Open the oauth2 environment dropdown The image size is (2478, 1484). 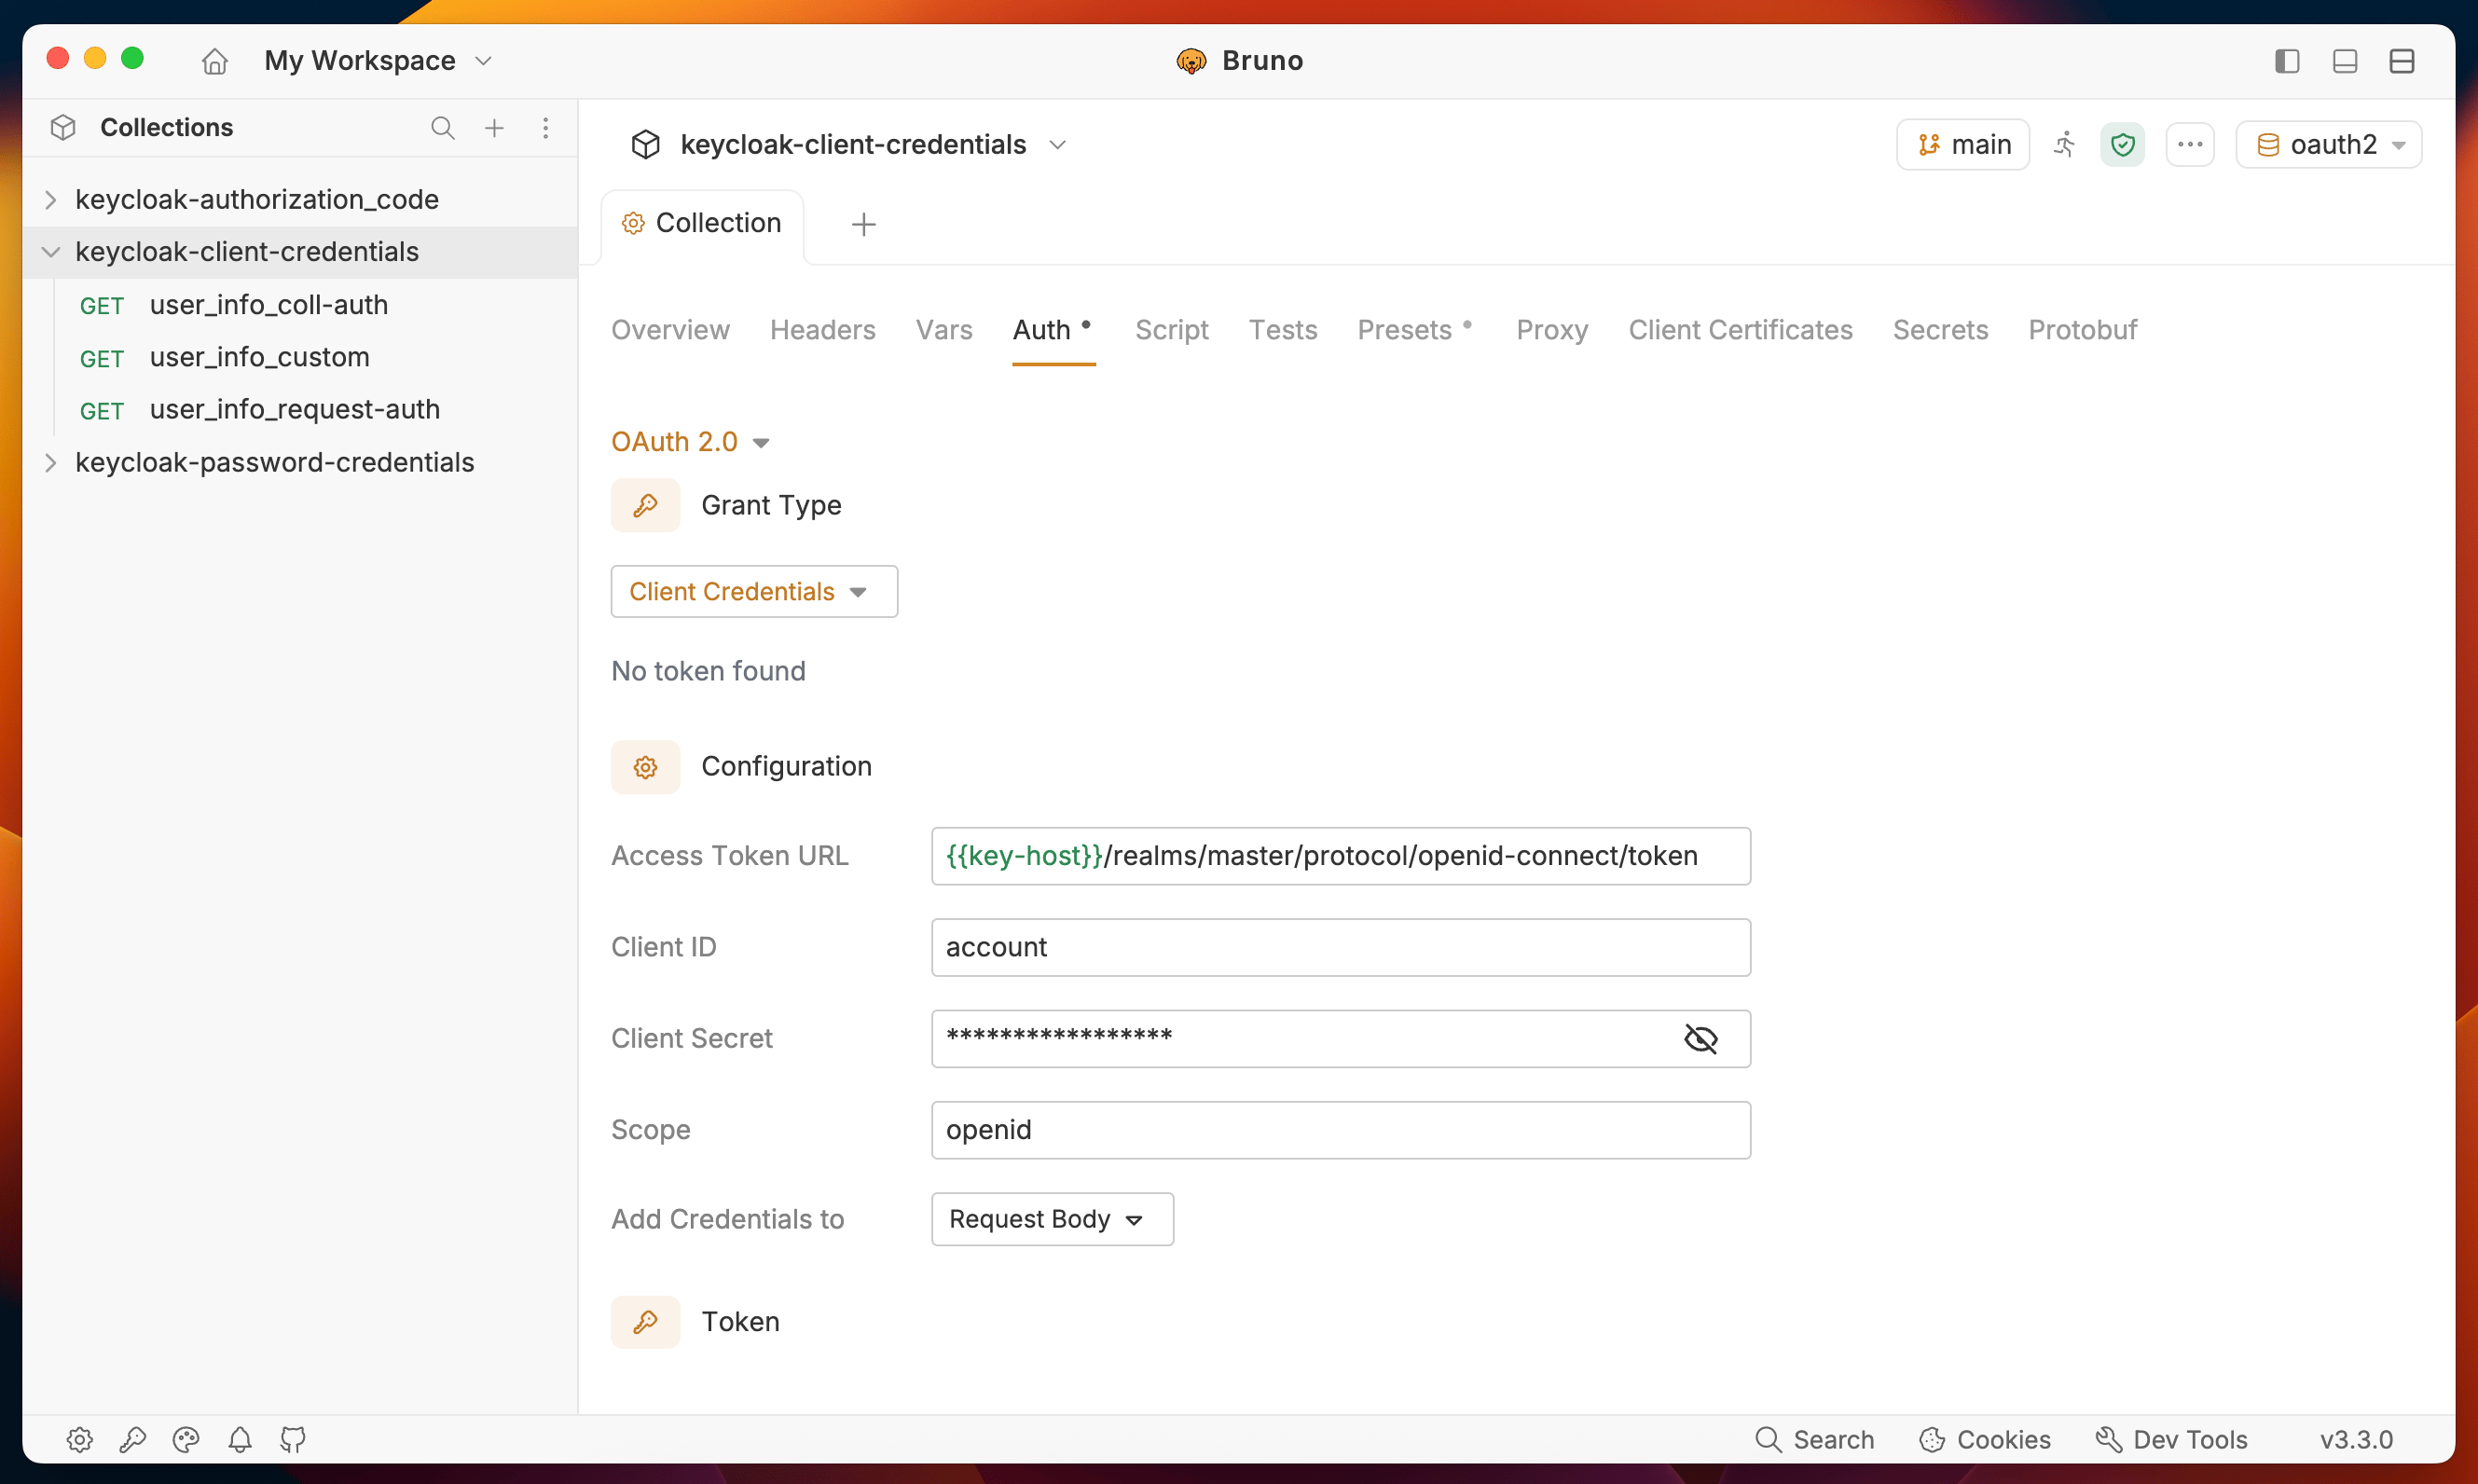(x=2328, y=145)
